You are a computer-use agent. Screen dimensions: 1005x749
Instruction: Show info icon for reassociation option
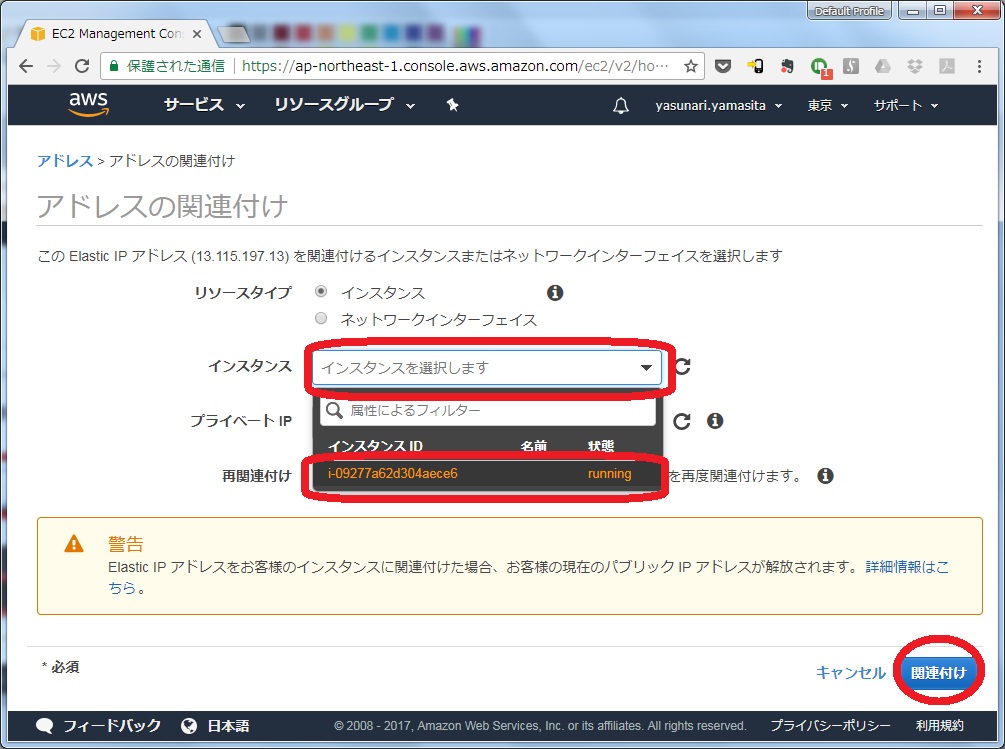click(x=826, y=476)
